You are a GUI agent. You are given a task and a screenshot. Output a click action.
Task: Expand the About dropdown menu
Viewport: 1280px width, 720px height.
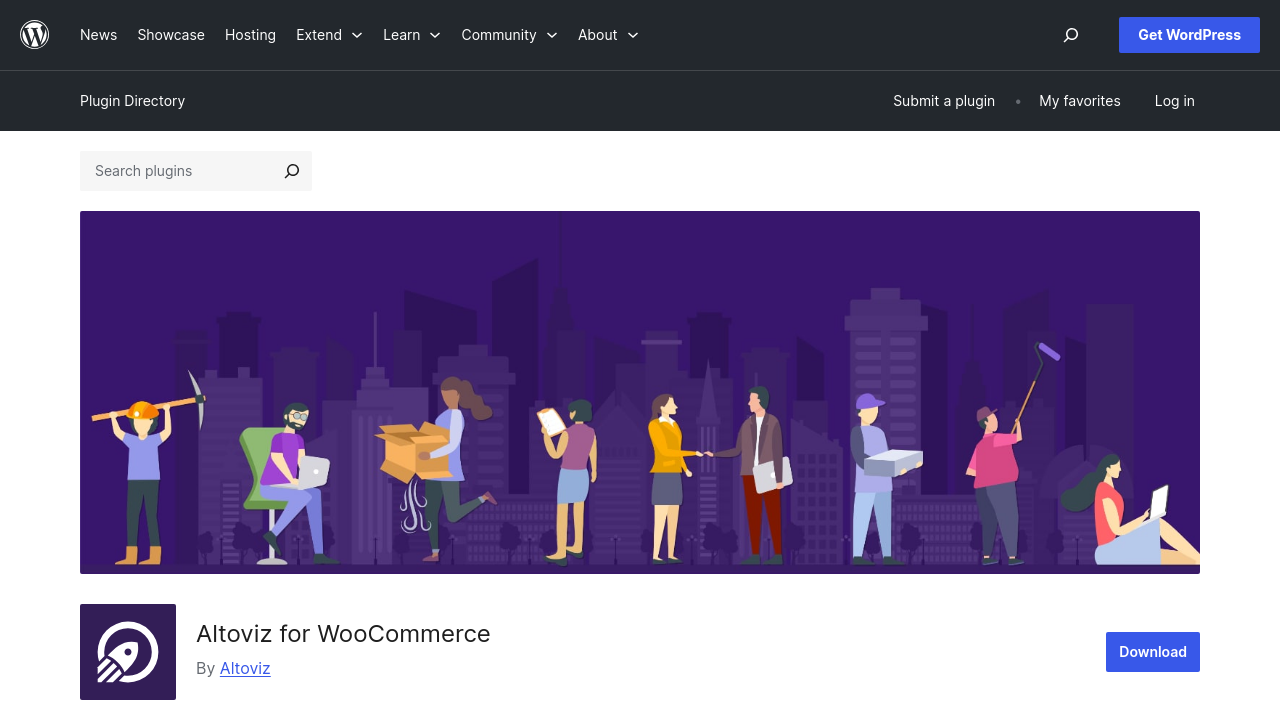(x=607, y=35)
